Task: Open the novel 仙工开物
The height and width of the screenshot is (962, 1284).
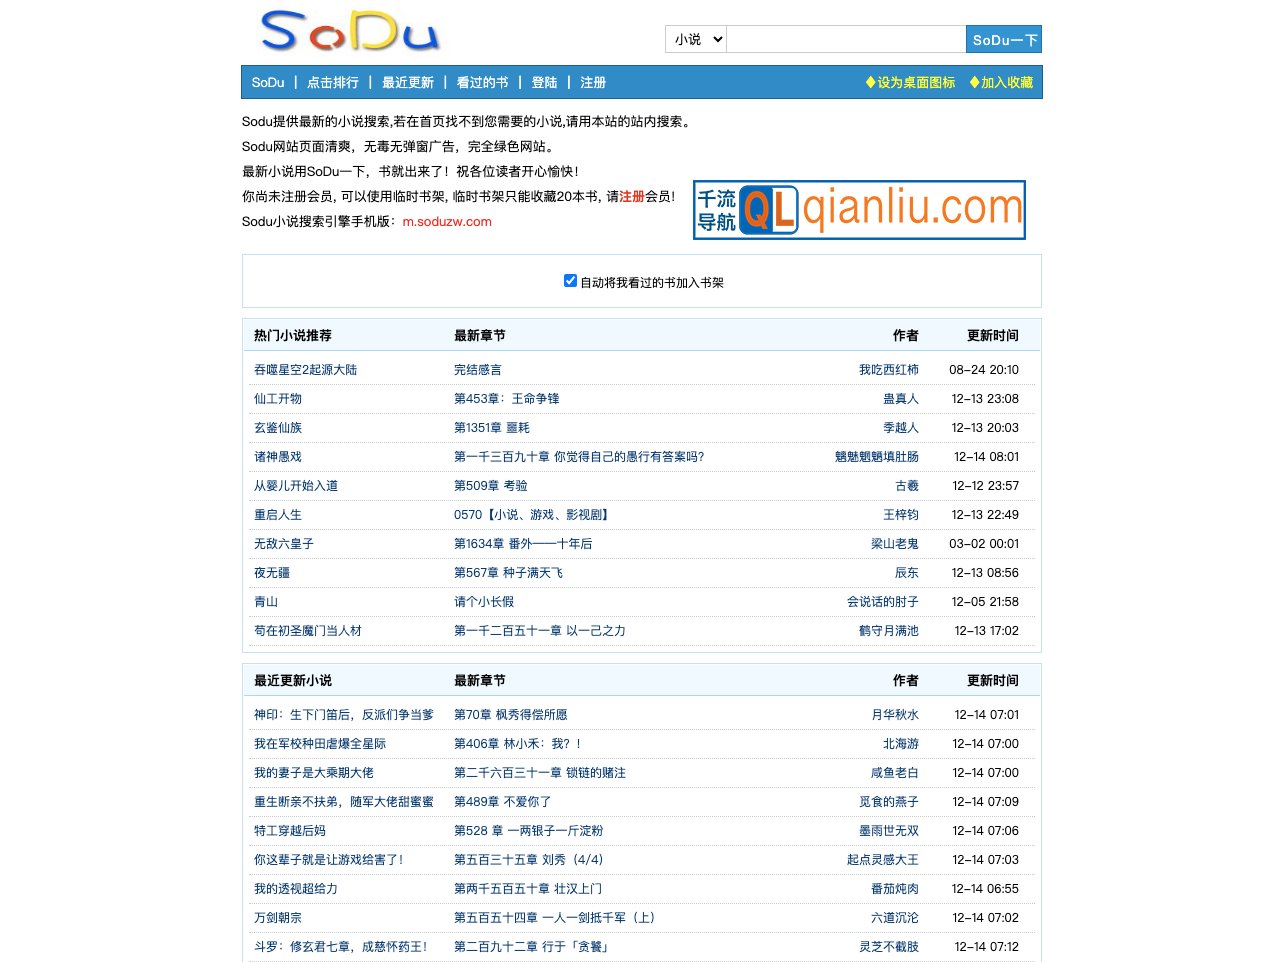Action: (x=277, y=398)
